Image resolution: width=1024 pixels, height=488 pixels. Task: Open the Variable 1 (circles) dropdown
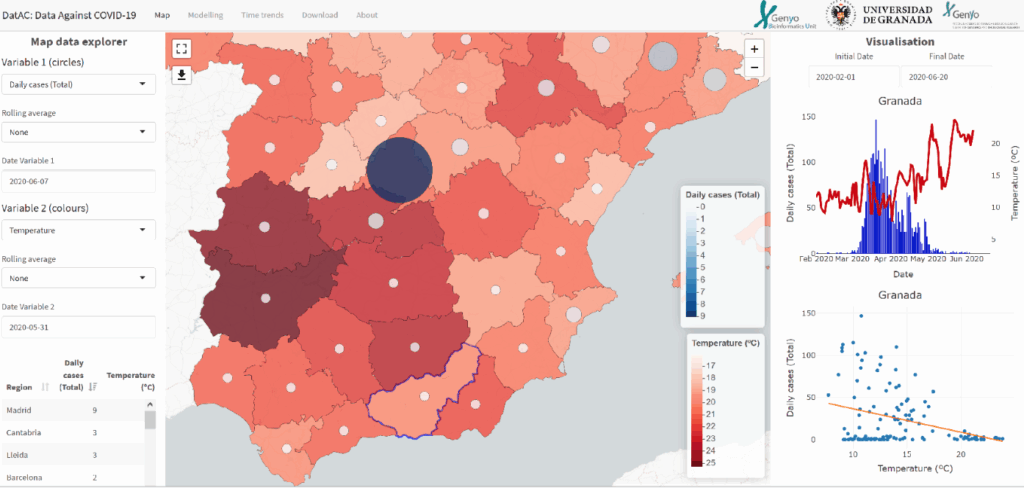[79, 85]
